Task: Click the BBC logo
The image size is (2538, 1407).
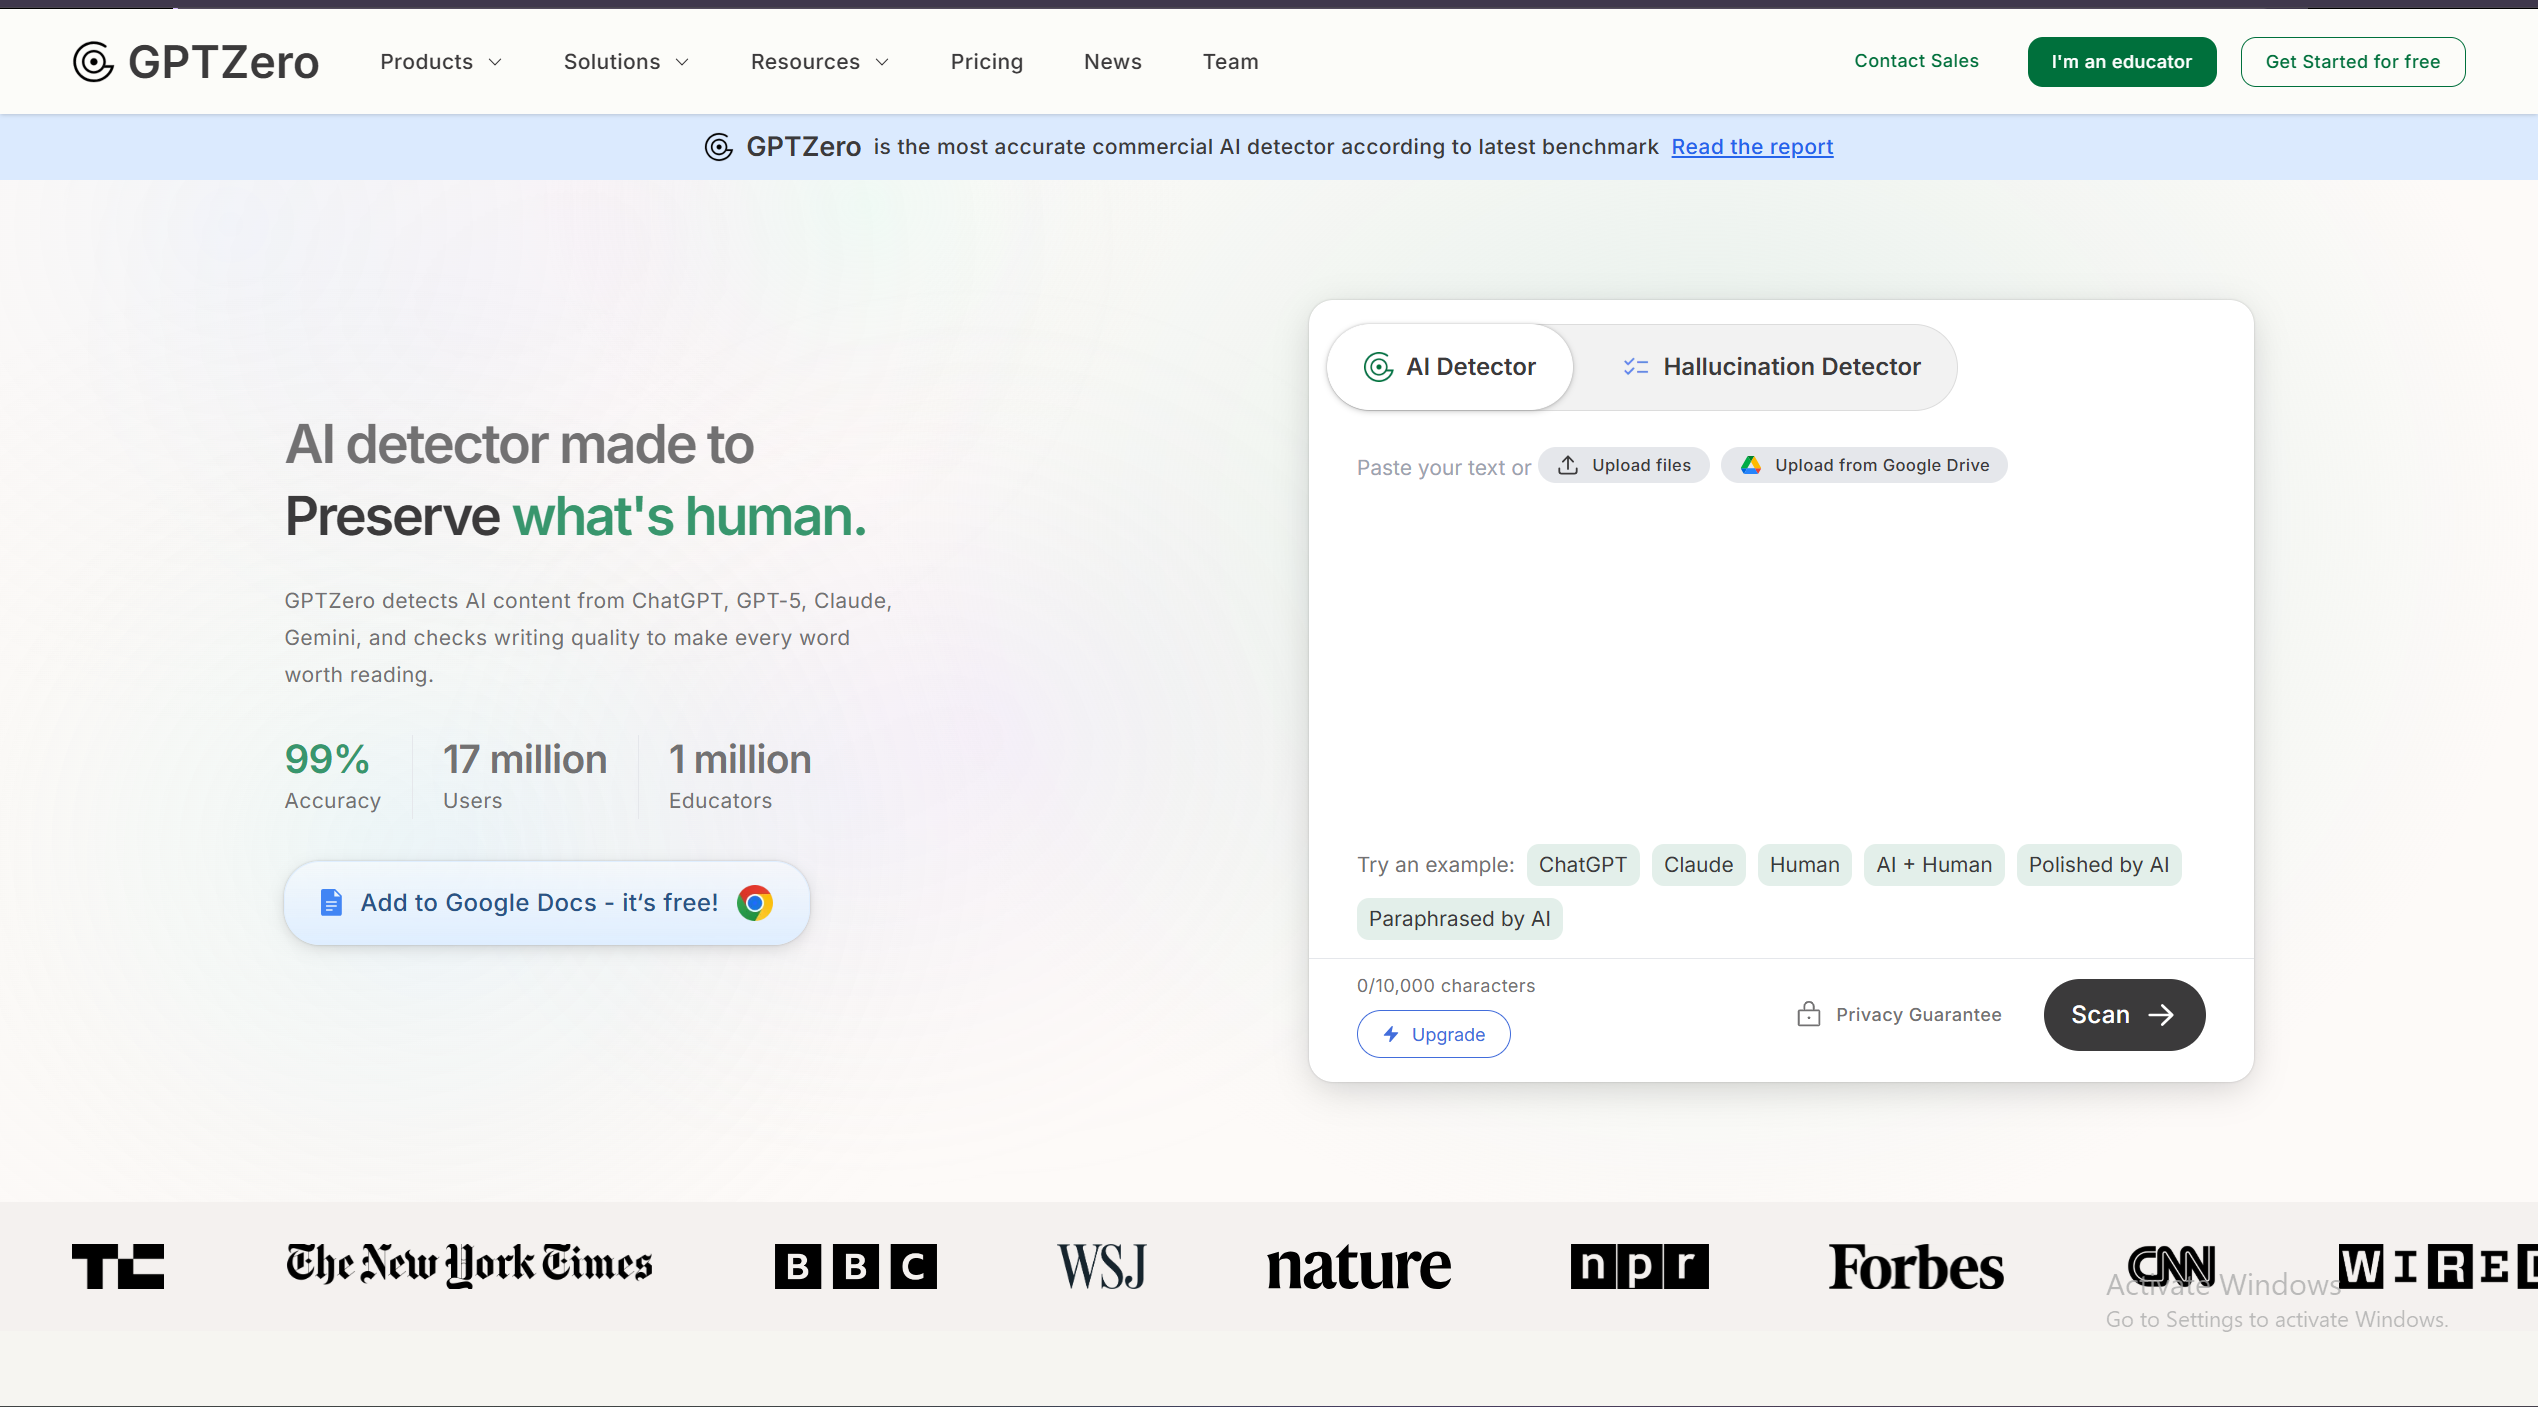Action: [856, 1266]
